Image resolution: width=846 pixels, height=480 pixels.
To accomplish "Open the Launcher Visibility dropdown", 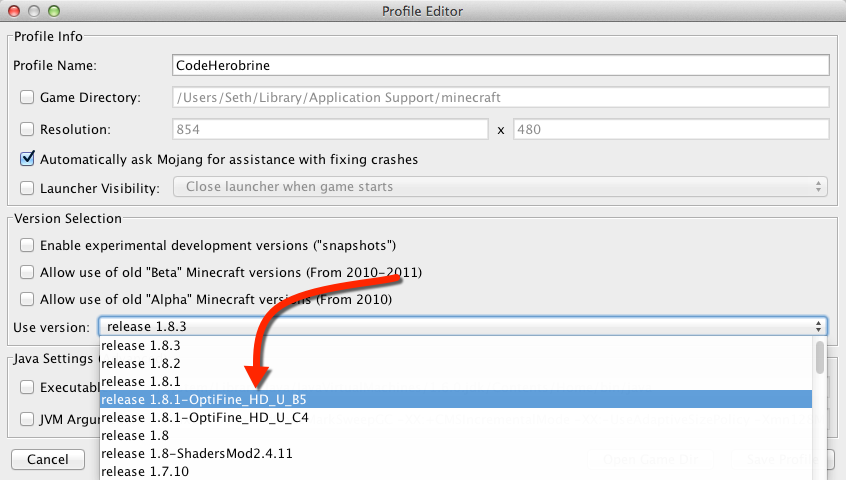I will coord(500,187).
